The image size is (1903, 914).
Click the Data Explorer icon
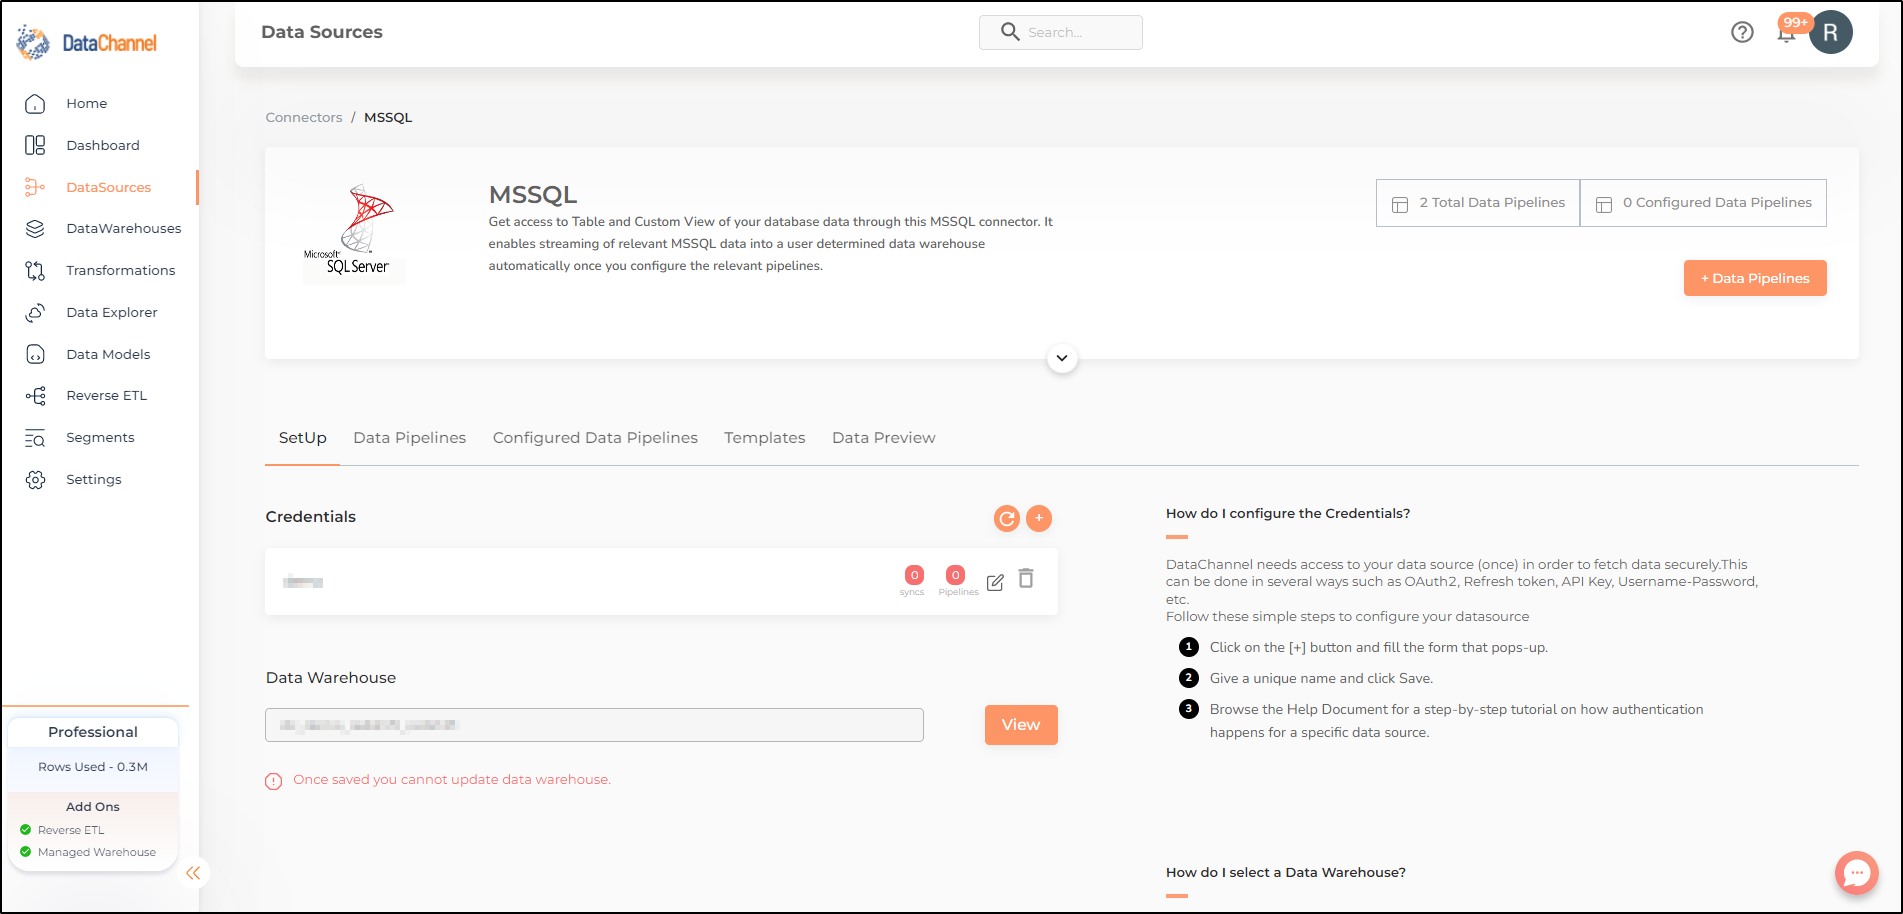coord(35,312)
